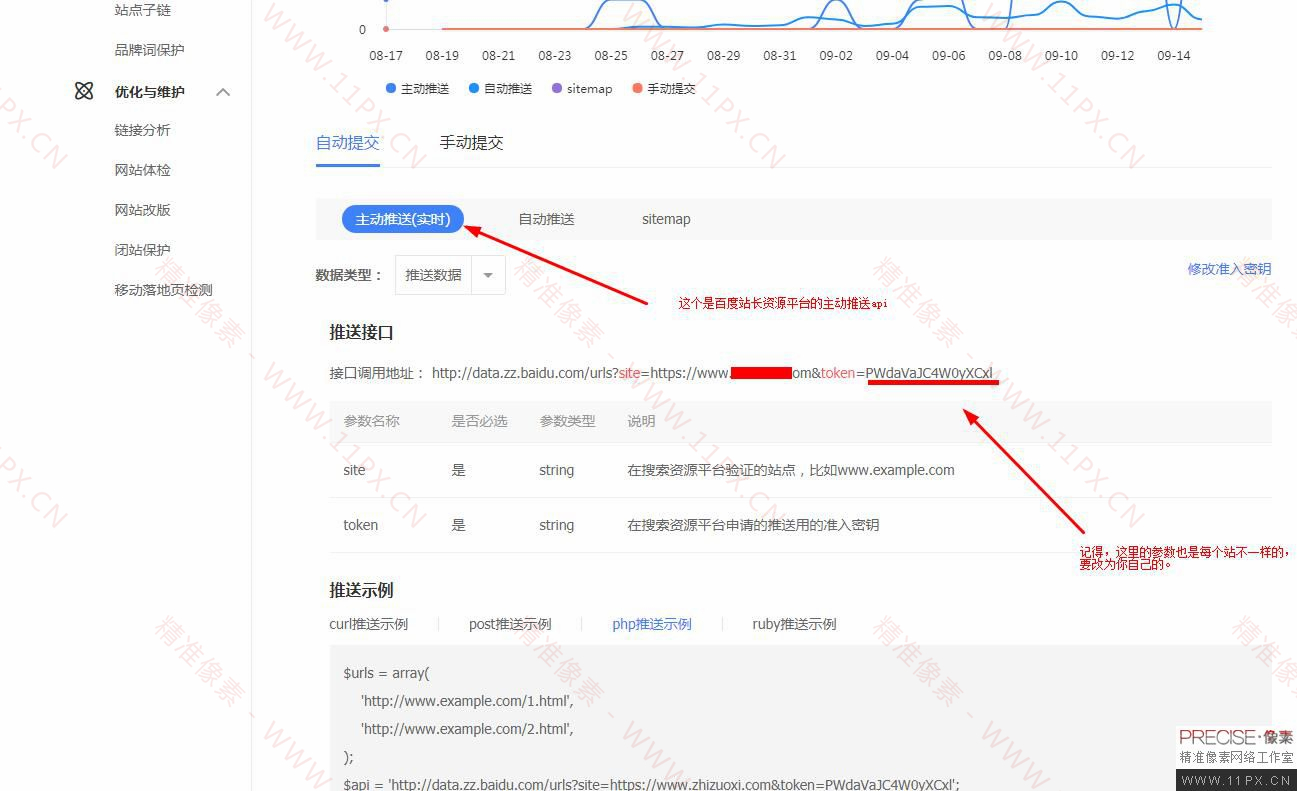
Task: Select the php推送示例 example
Action: [x=651, y=624]
